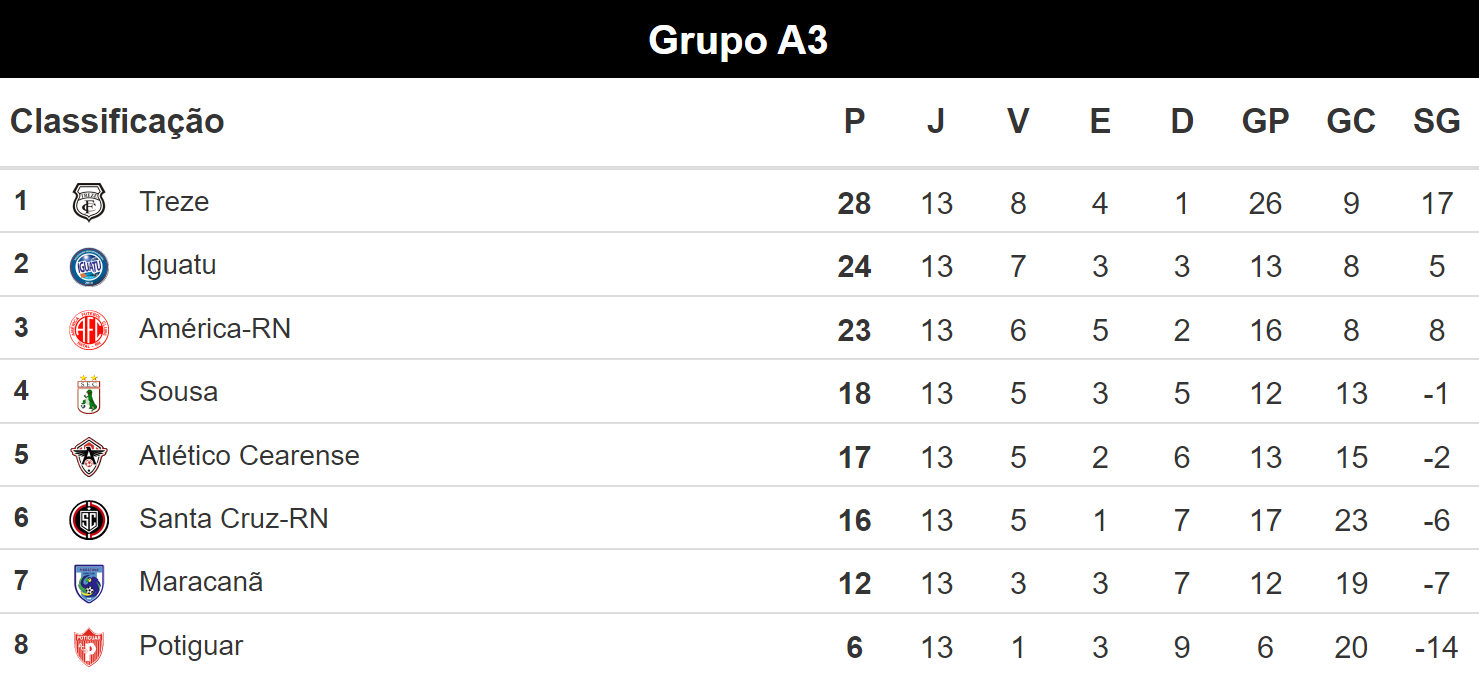
Task: Click the GP goals-for column header
Action: tap(1265, 122)
